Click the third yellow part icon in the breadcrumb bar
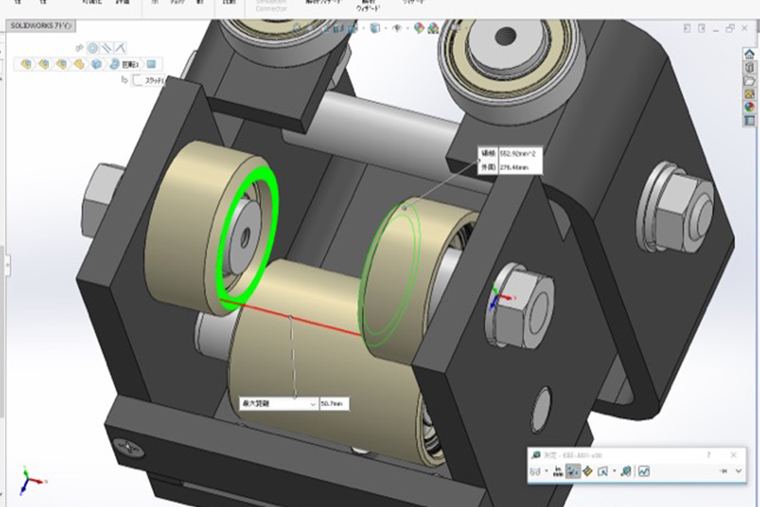This screenshot has height=507, width=760. [x=61, y=64]
